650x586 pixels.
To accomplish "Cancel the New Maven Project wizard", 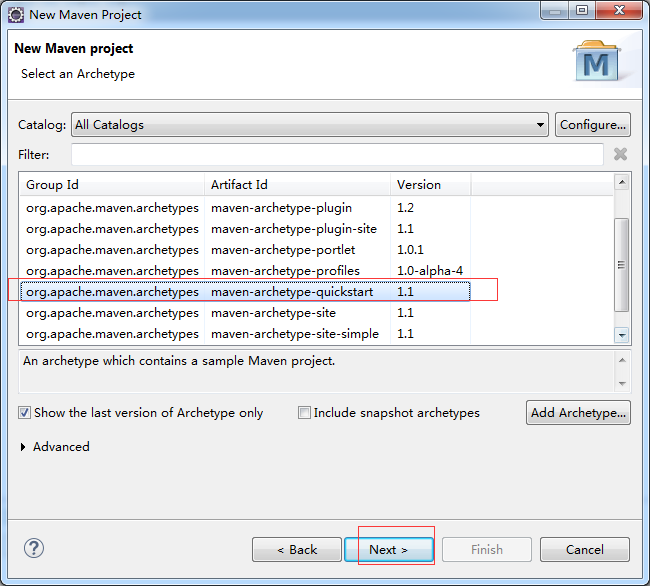I will click(x=585, y=550).
